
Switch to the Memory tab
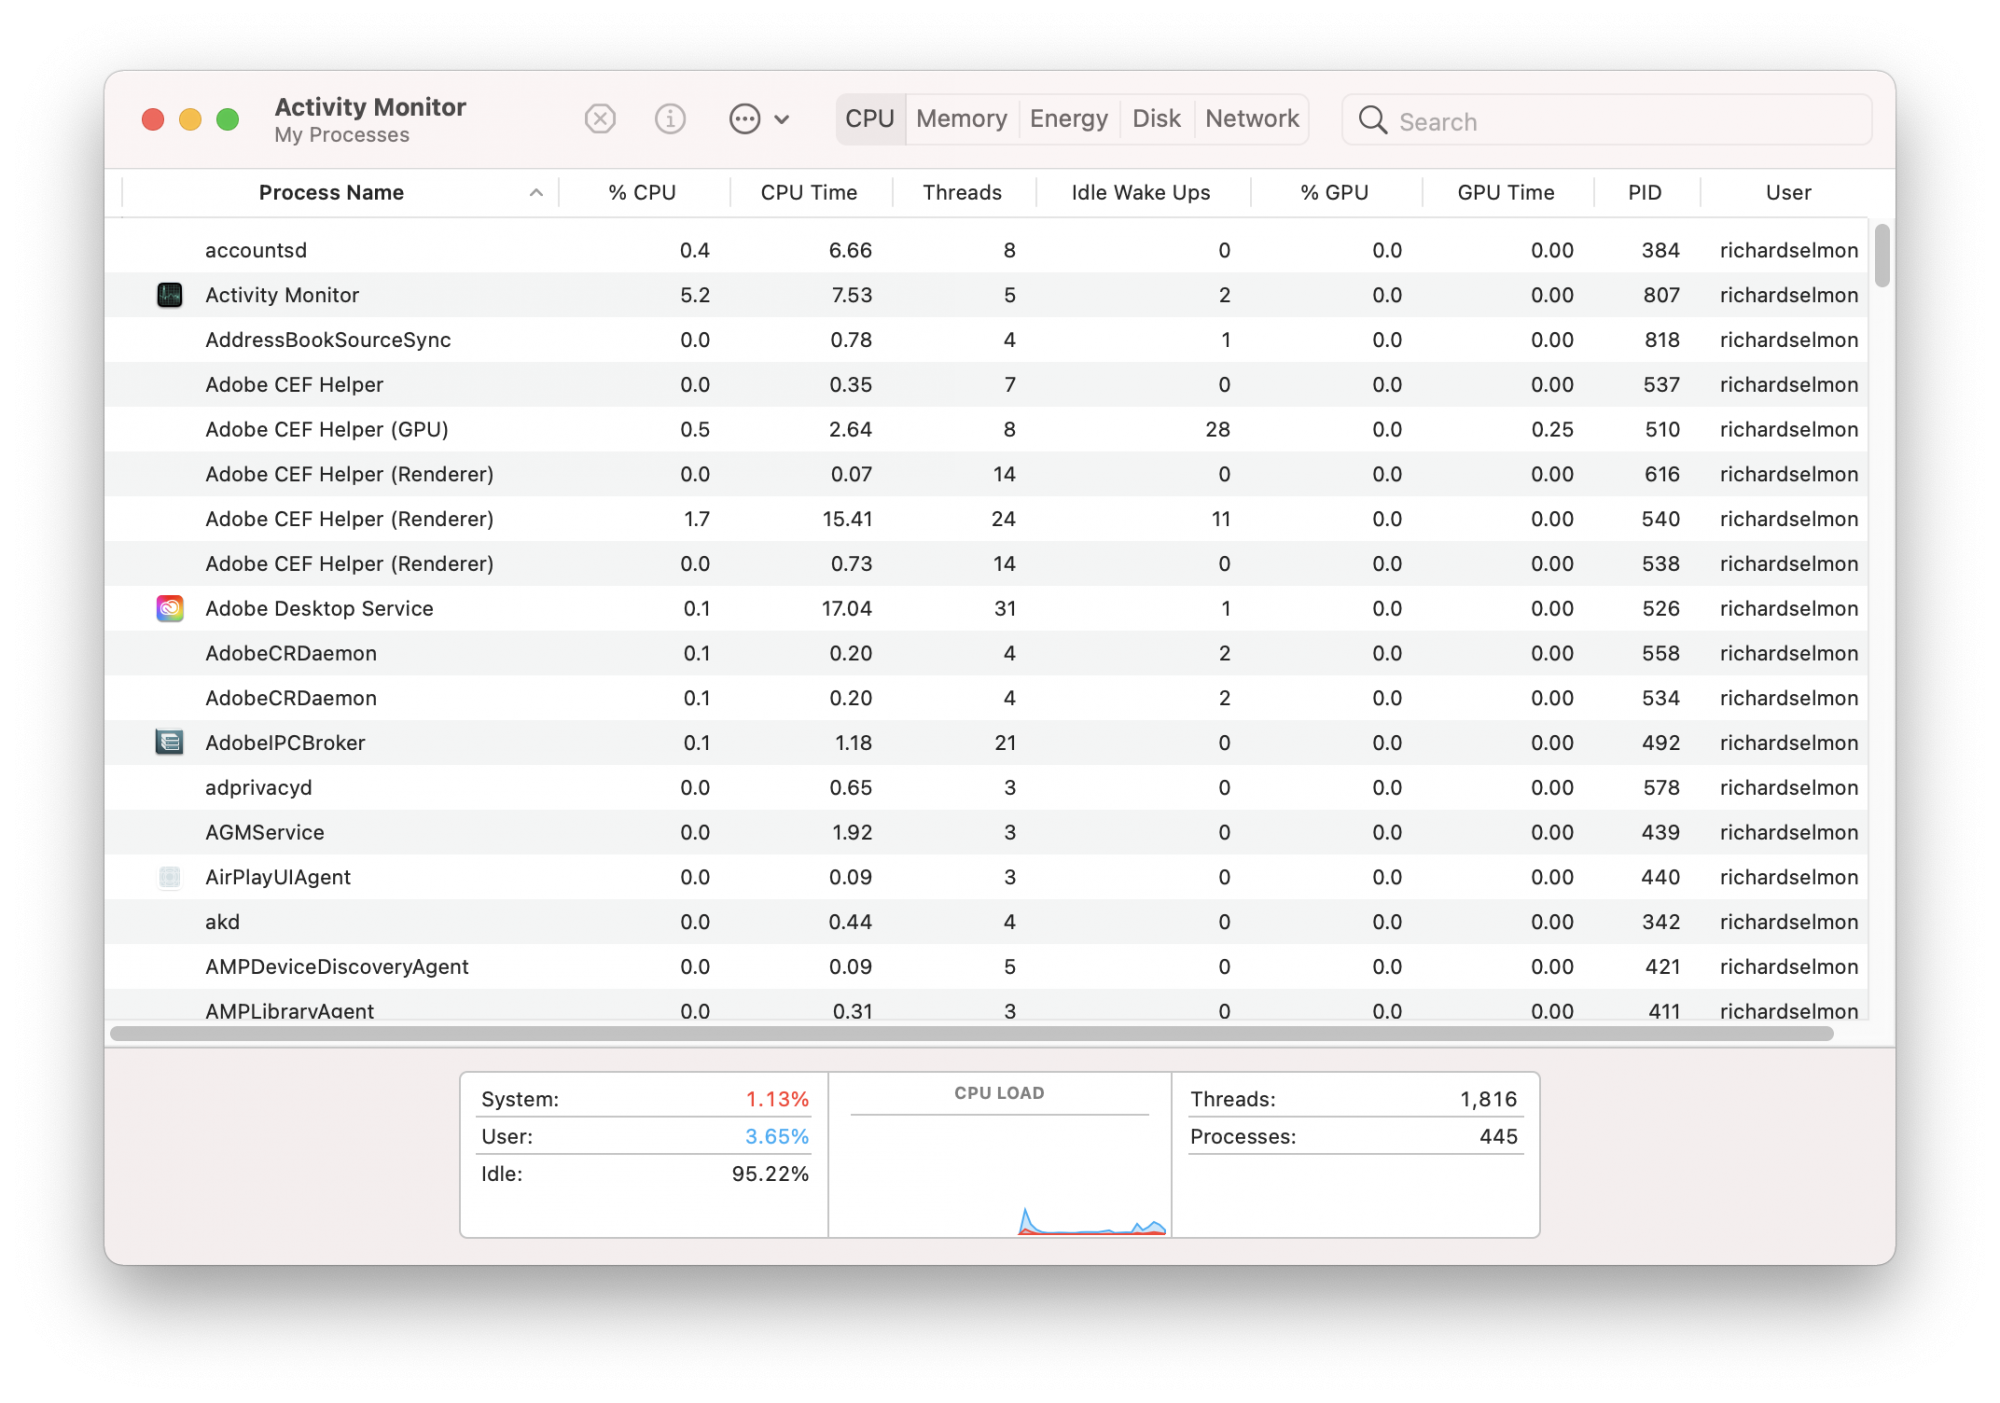961,119
